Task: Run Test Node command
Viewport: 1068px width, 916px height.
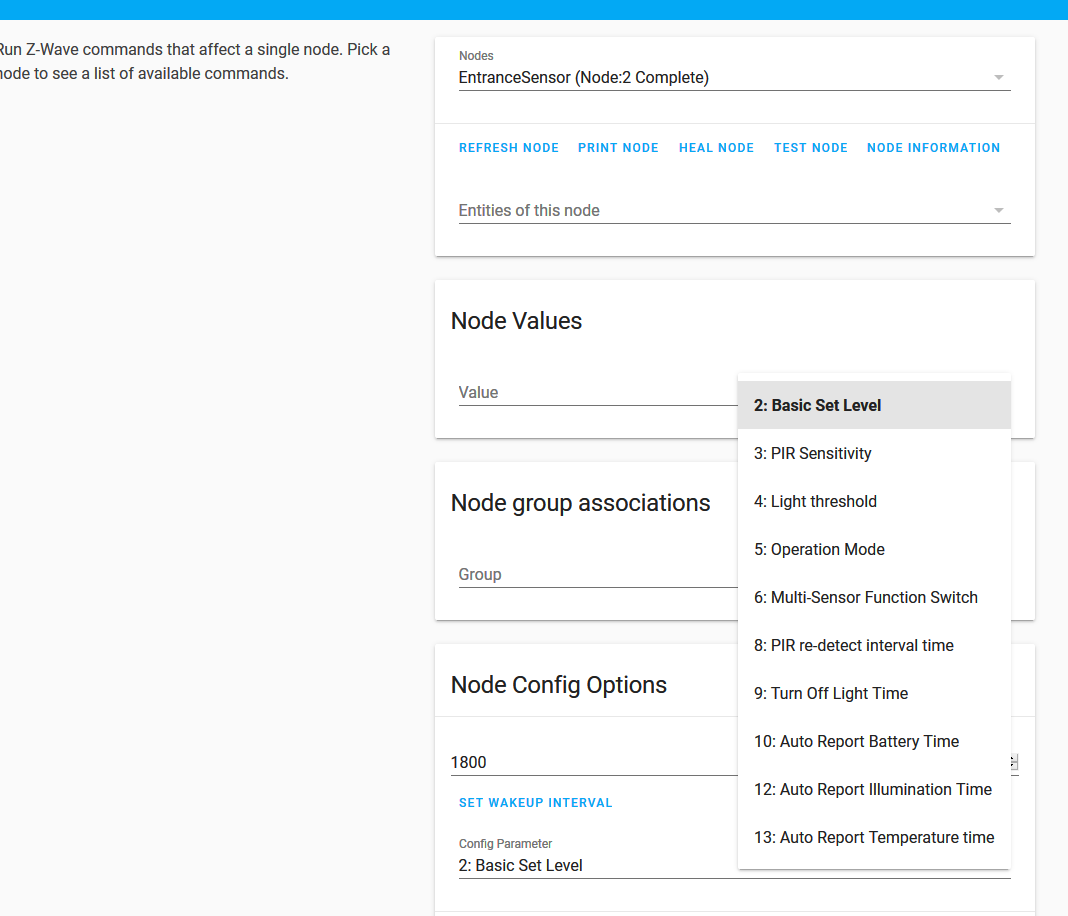Action: (810, 148)
